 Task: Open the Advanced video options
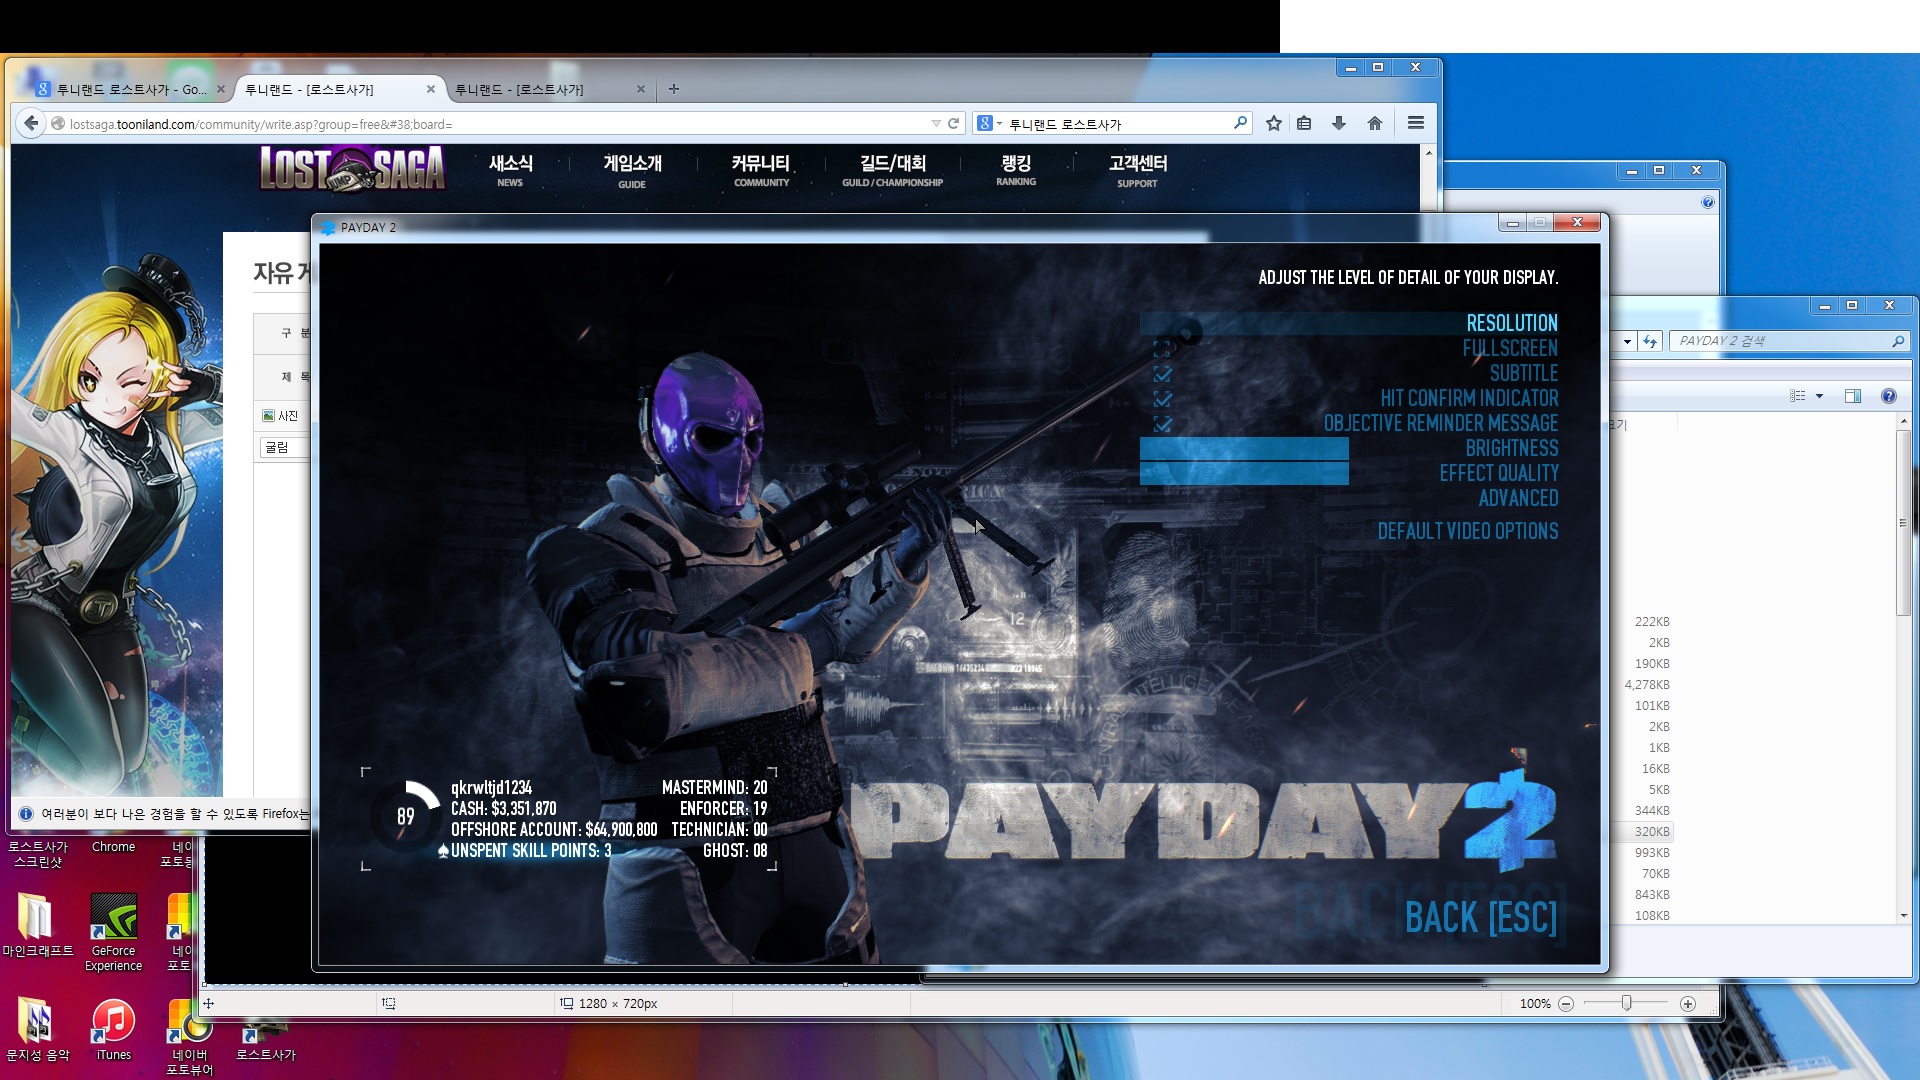(1518, 498)
